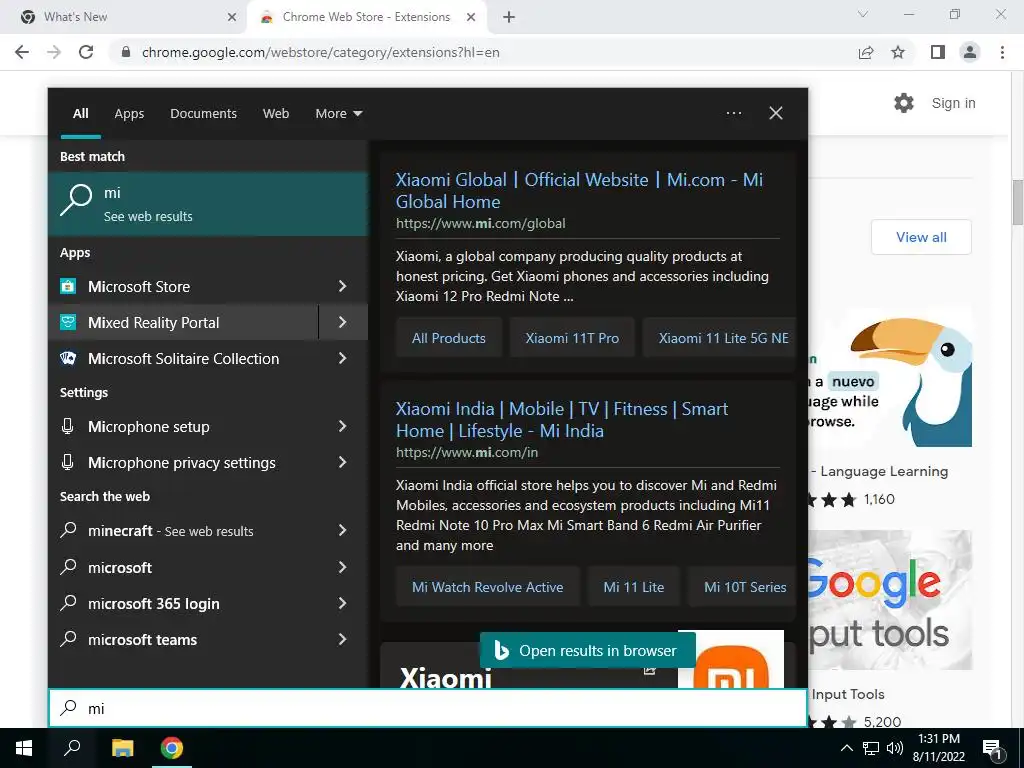Viewport: 1024px width, 768px height.
Task: Open Xiaomi India website link
Action: click(562, 419)
